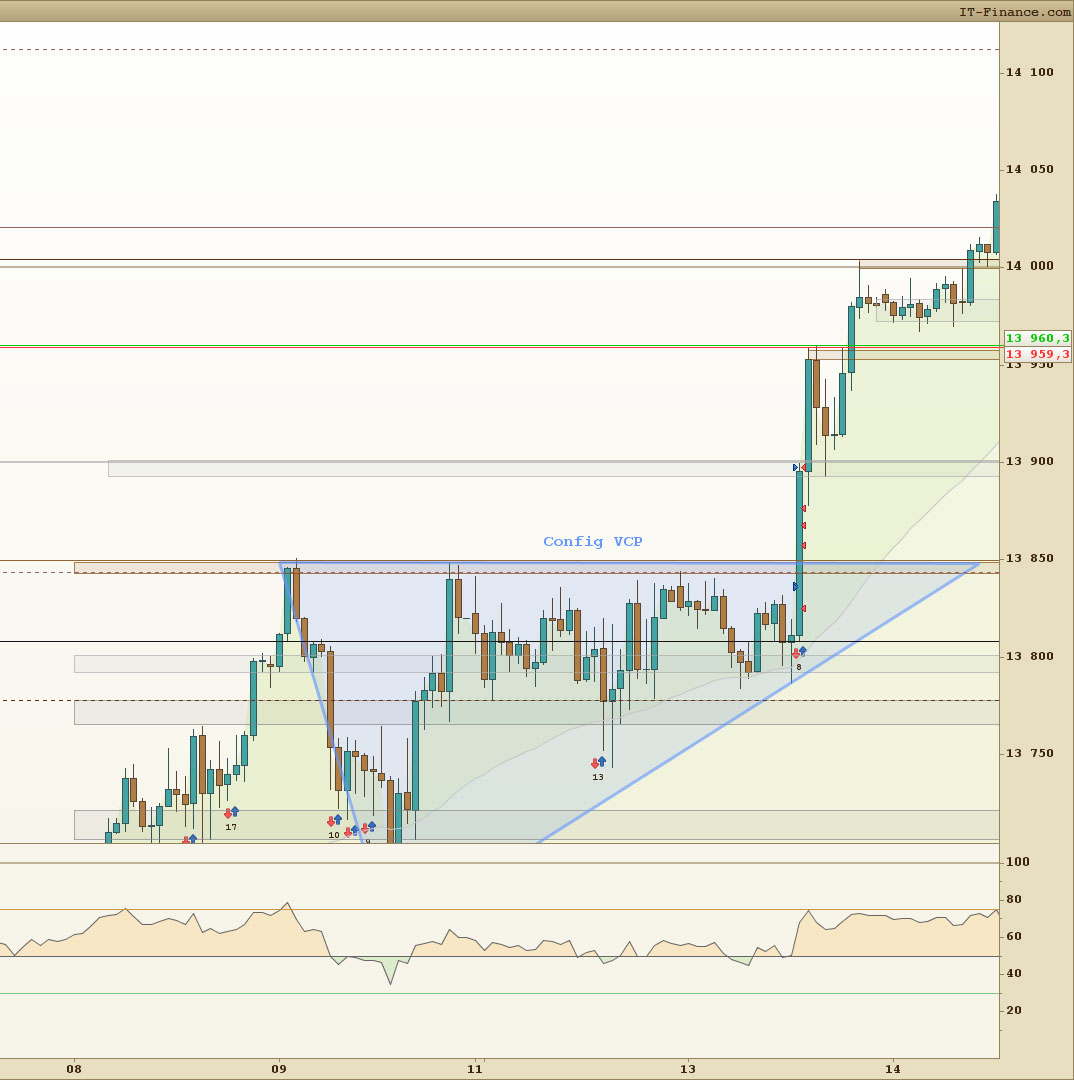The width and height of the screenshot is (1074, 1080).
Task: Click the 13 800 price axis label
Action: click(x=1029, y=656)
